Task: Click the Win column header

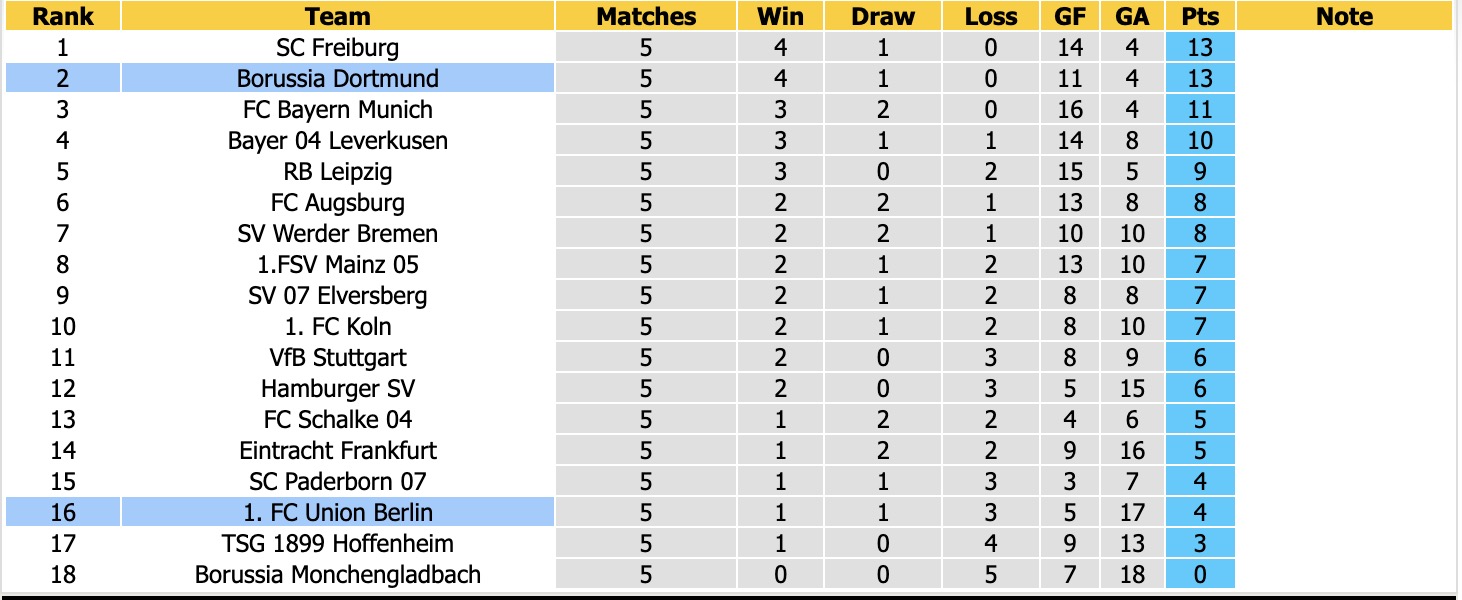Action: [x=781, y=16]
